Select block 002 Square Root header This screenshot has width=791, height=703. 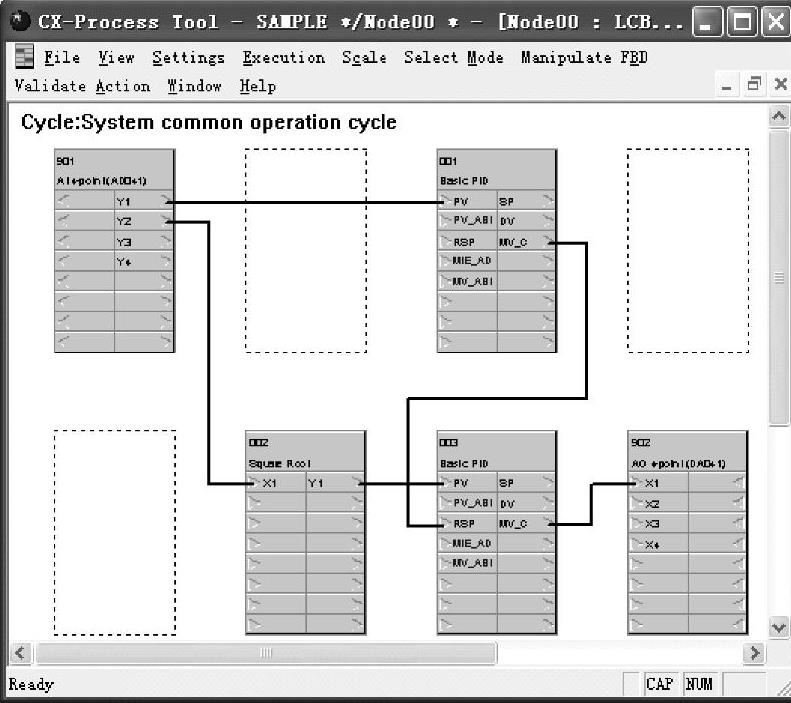pos(305,452)
